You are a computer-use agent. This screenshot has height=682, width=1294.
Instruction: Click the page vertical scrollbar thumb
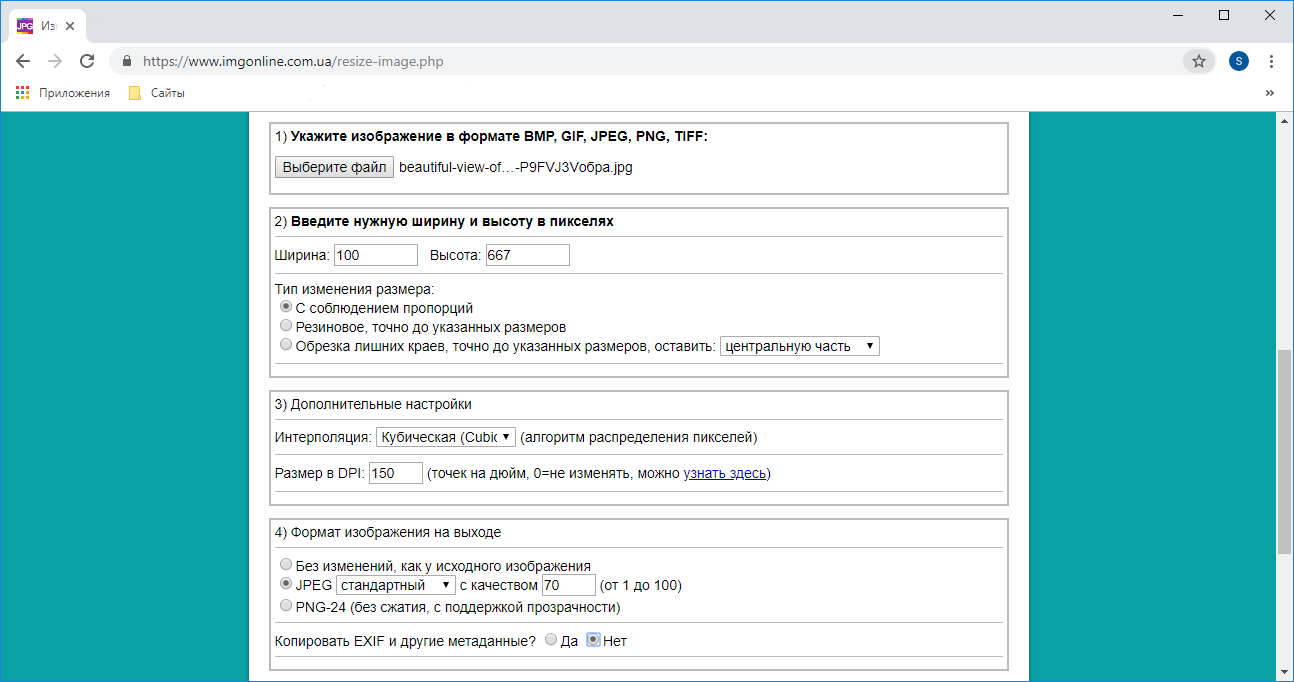(x=1284, y=450)
